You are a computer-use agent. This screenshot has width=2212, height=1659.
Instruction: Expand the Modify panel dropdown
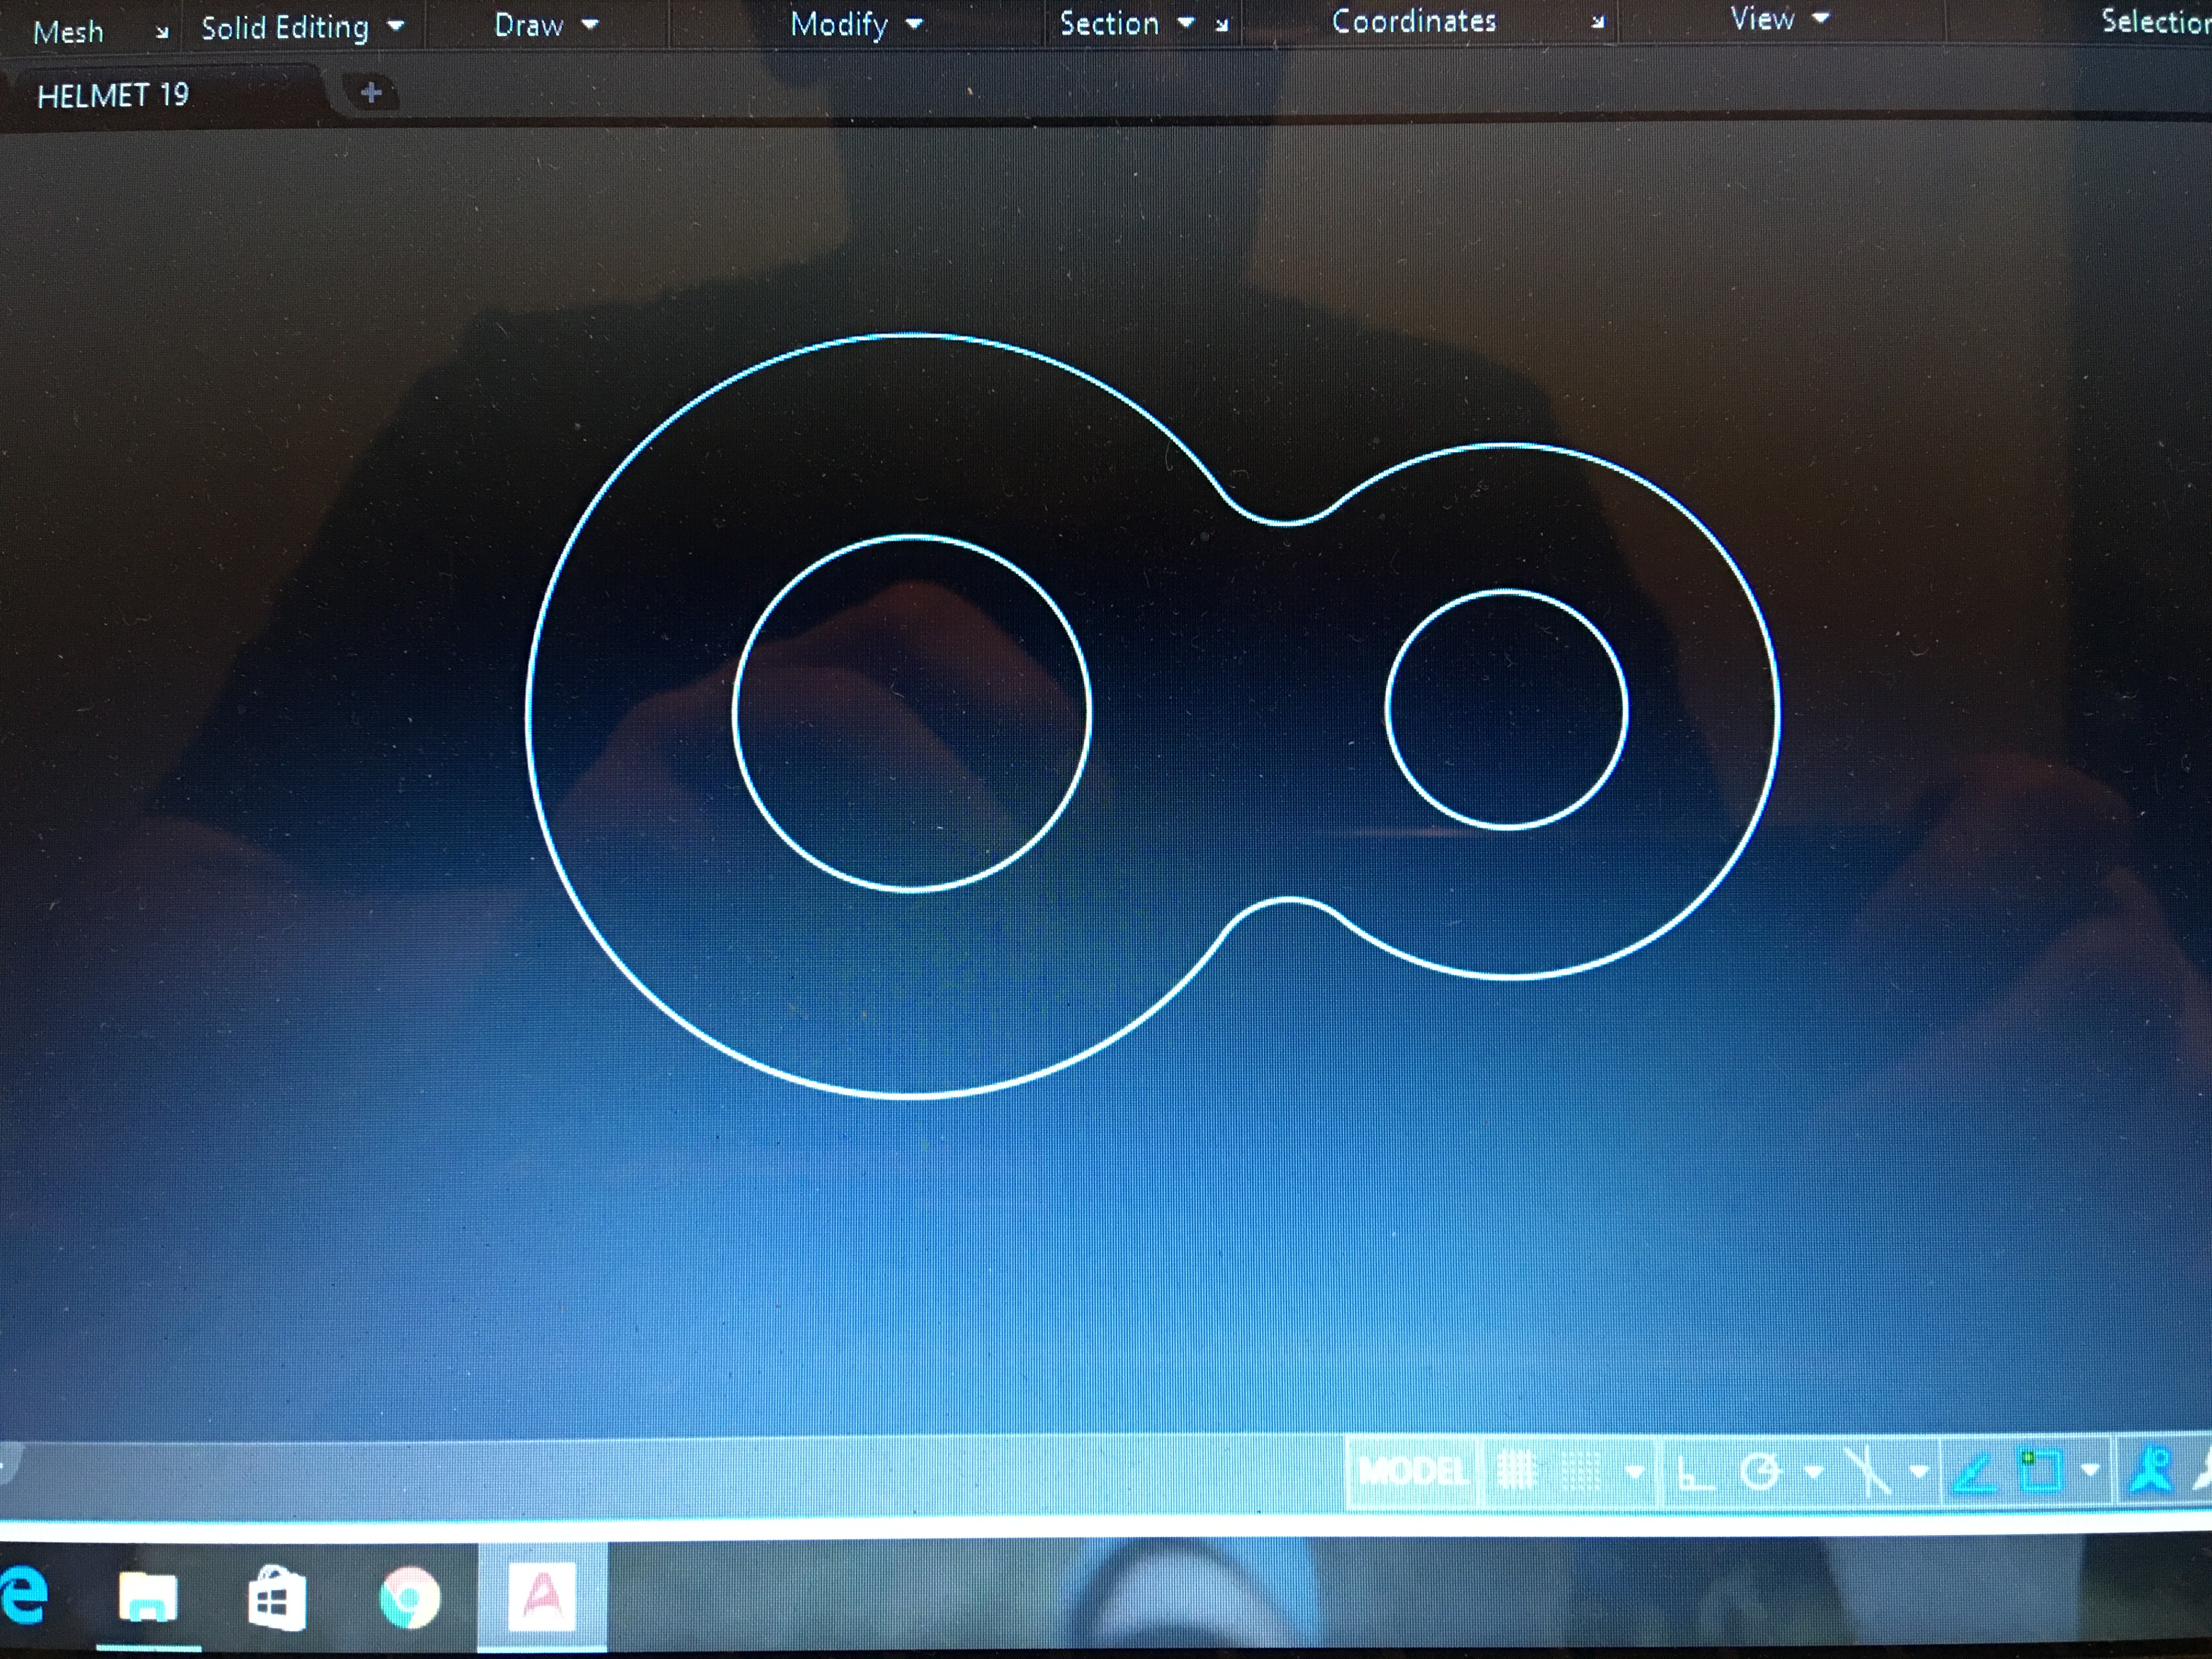coord(914,23)
